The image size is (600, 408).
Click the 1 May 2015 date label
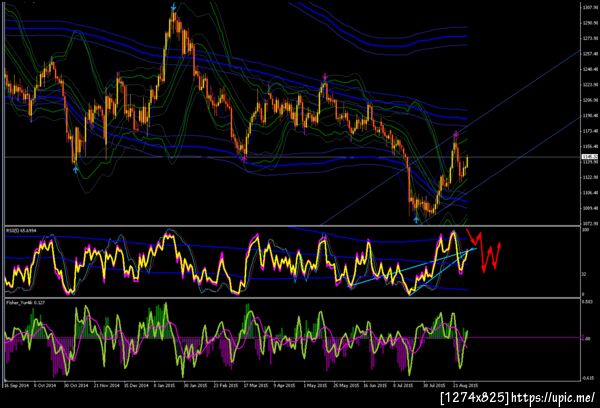(315, 385)
